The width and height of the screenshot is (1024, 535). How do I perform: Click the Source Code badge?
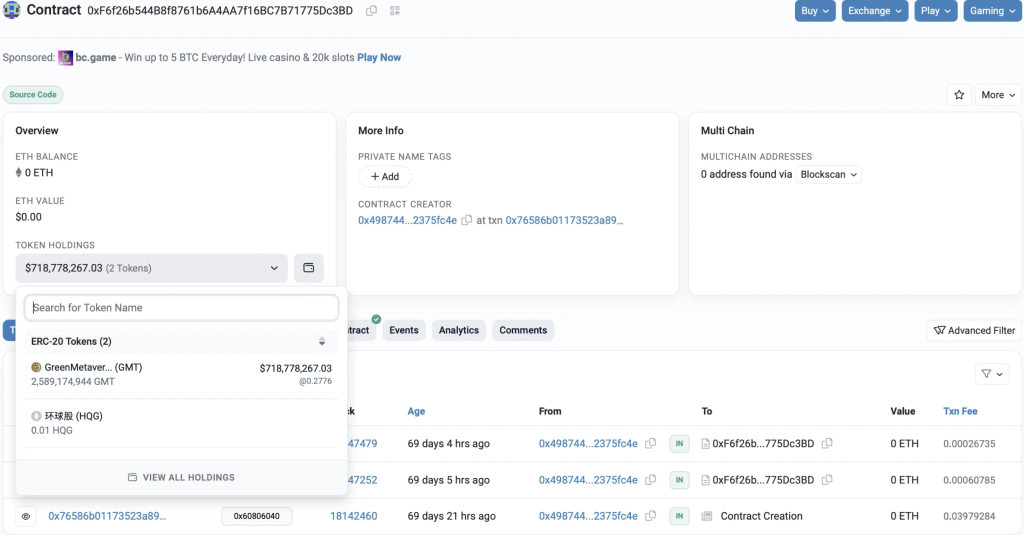click(x=33, y=95)
